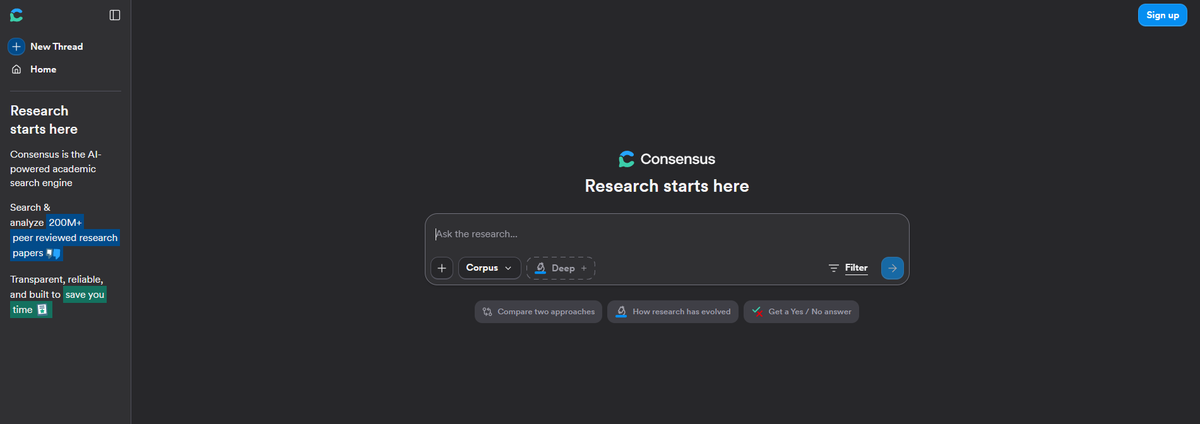1200x424 pixels.
Task: Click the plus attach button
Action: coord(442,268)
